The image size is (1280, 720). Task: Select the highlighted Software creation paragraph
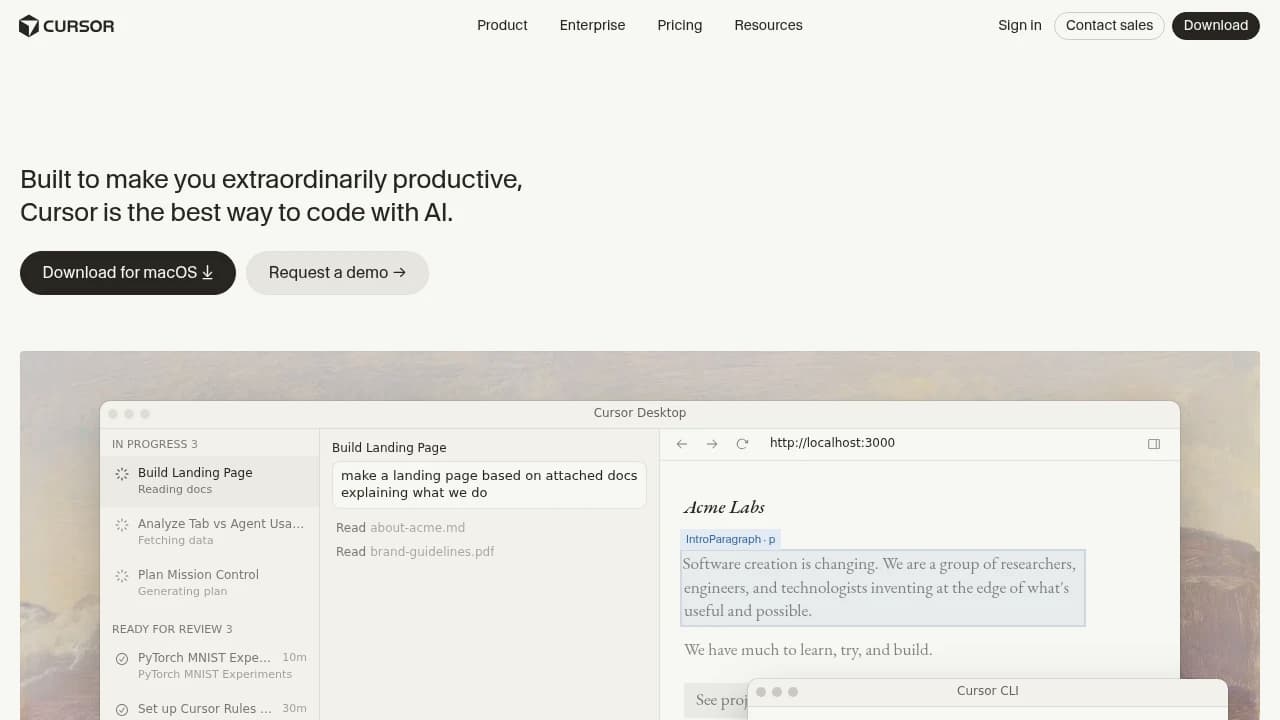(x=883, y=588)
